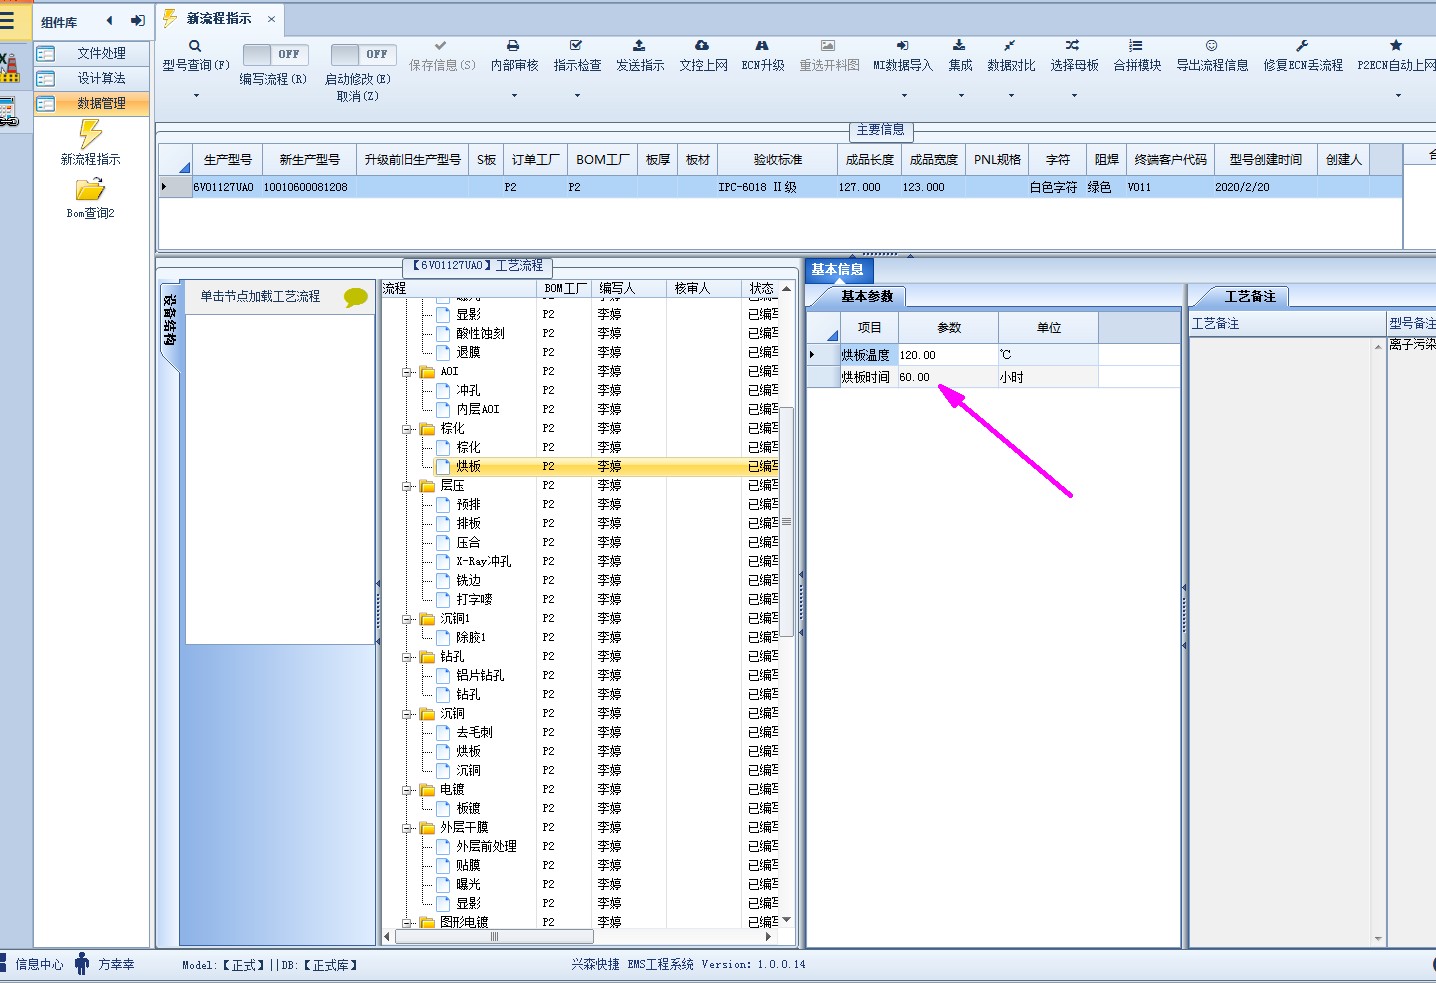This screenshot has height=983, width=1436.
Task: Toggle the 启动修改 (E) switch
Action: (x=363, y=55)
